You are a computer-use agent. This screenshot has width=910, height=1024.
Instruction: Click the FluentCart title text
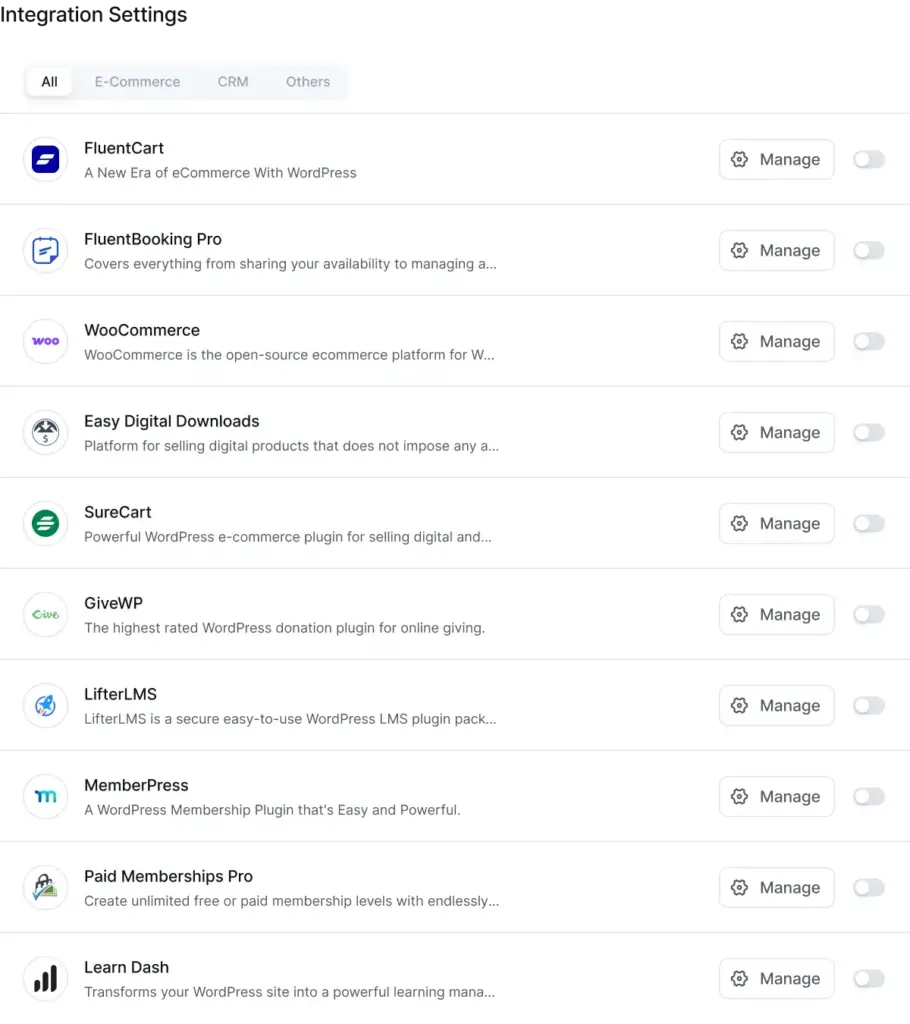pyautogui.click(x=124, y=148)
